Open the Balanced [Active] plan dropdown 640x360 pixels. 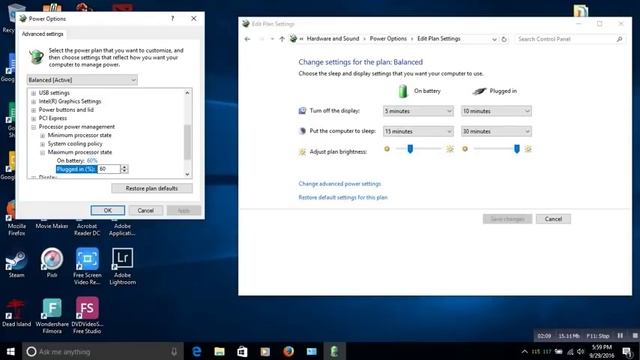[x=82, y=80]
